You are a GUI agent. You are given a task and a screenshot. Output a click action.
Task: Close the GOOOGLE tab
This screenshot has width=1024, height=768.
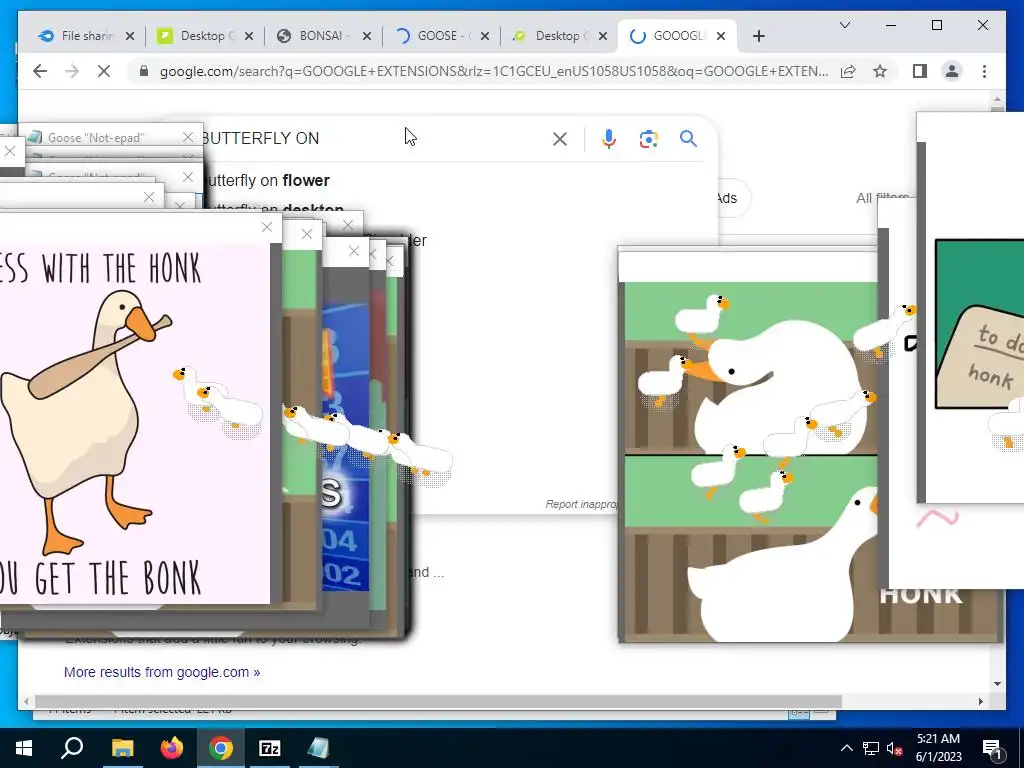721,36
